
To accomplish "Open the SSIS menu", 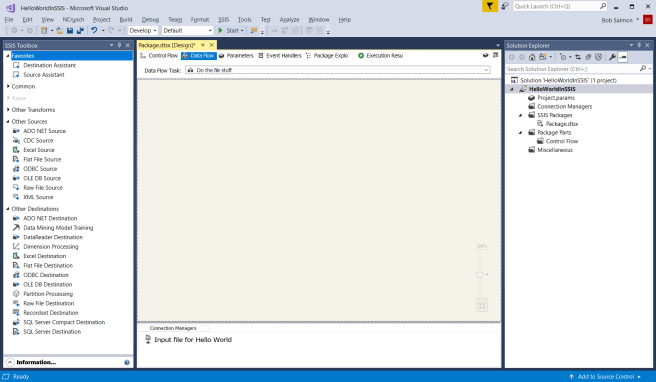I will click(223, 20).
